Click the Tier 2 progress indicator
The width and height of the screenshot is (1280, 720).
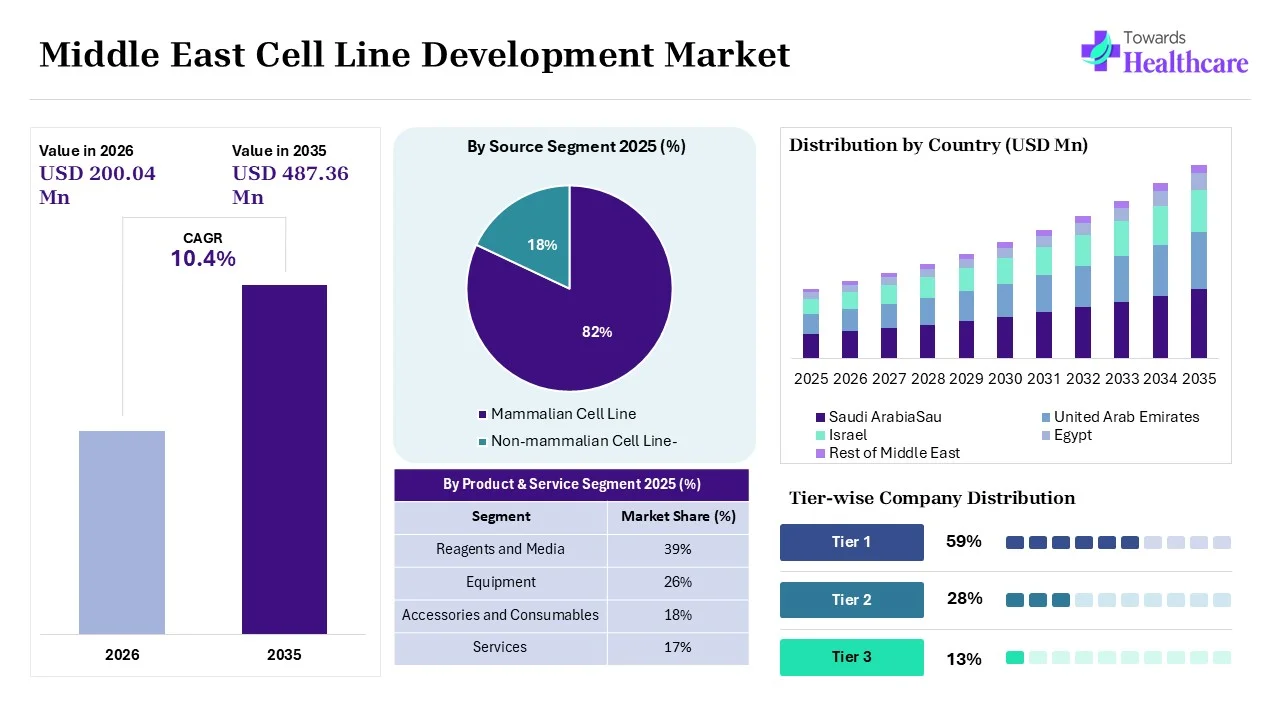tap(1118, 600)
